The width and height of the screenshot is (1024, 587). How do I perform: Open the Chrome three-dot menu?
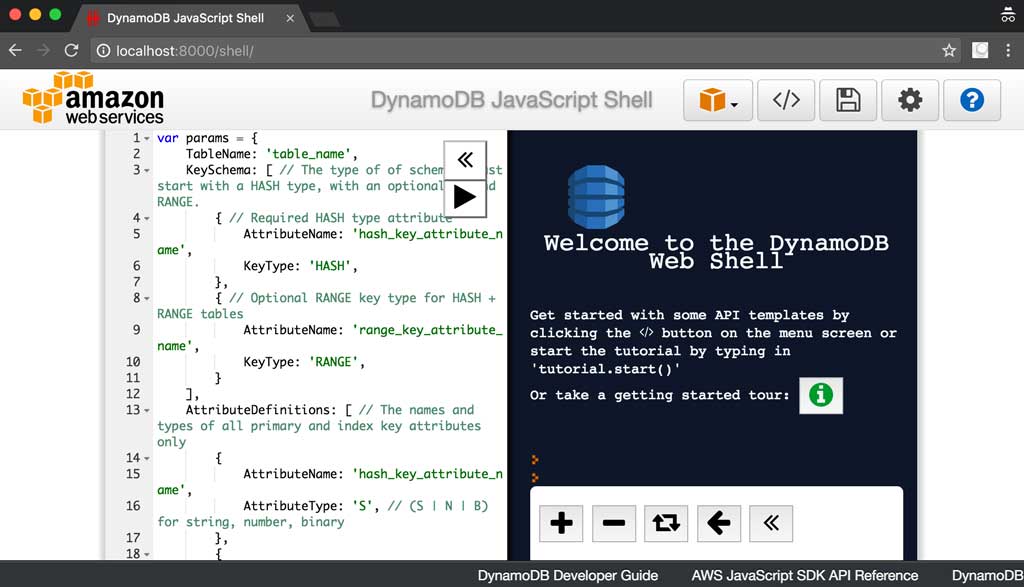(x=1008, y=50)
